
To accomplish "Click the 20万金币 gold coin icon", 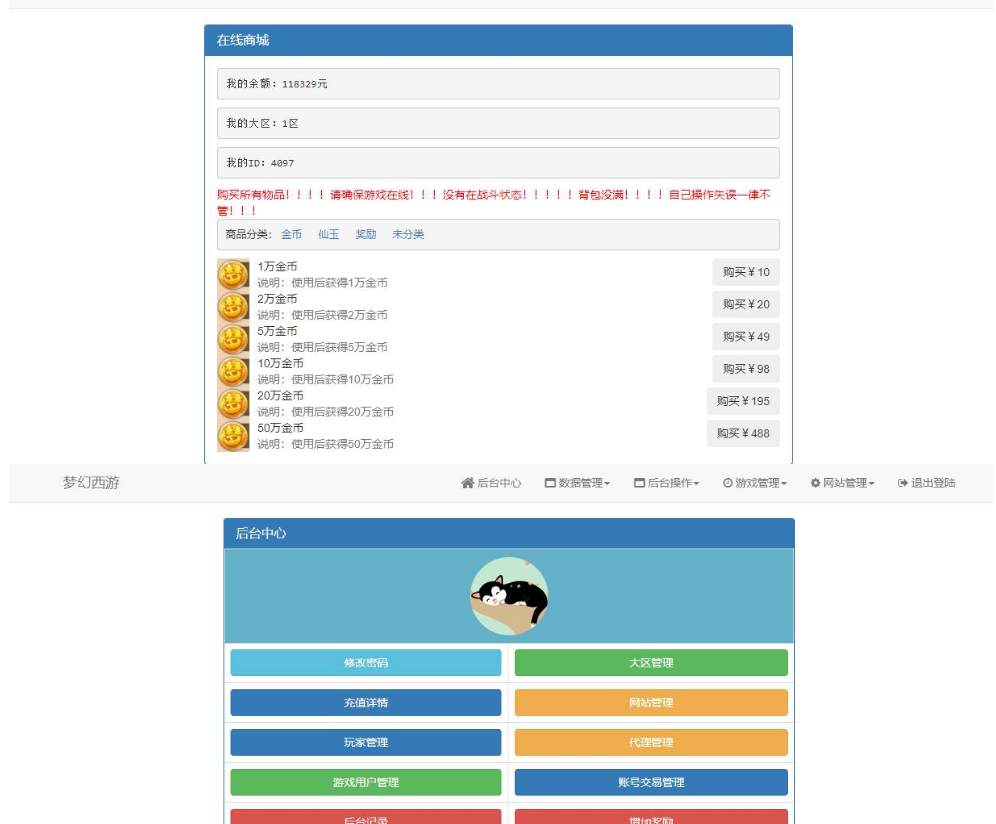I will 233,404.
